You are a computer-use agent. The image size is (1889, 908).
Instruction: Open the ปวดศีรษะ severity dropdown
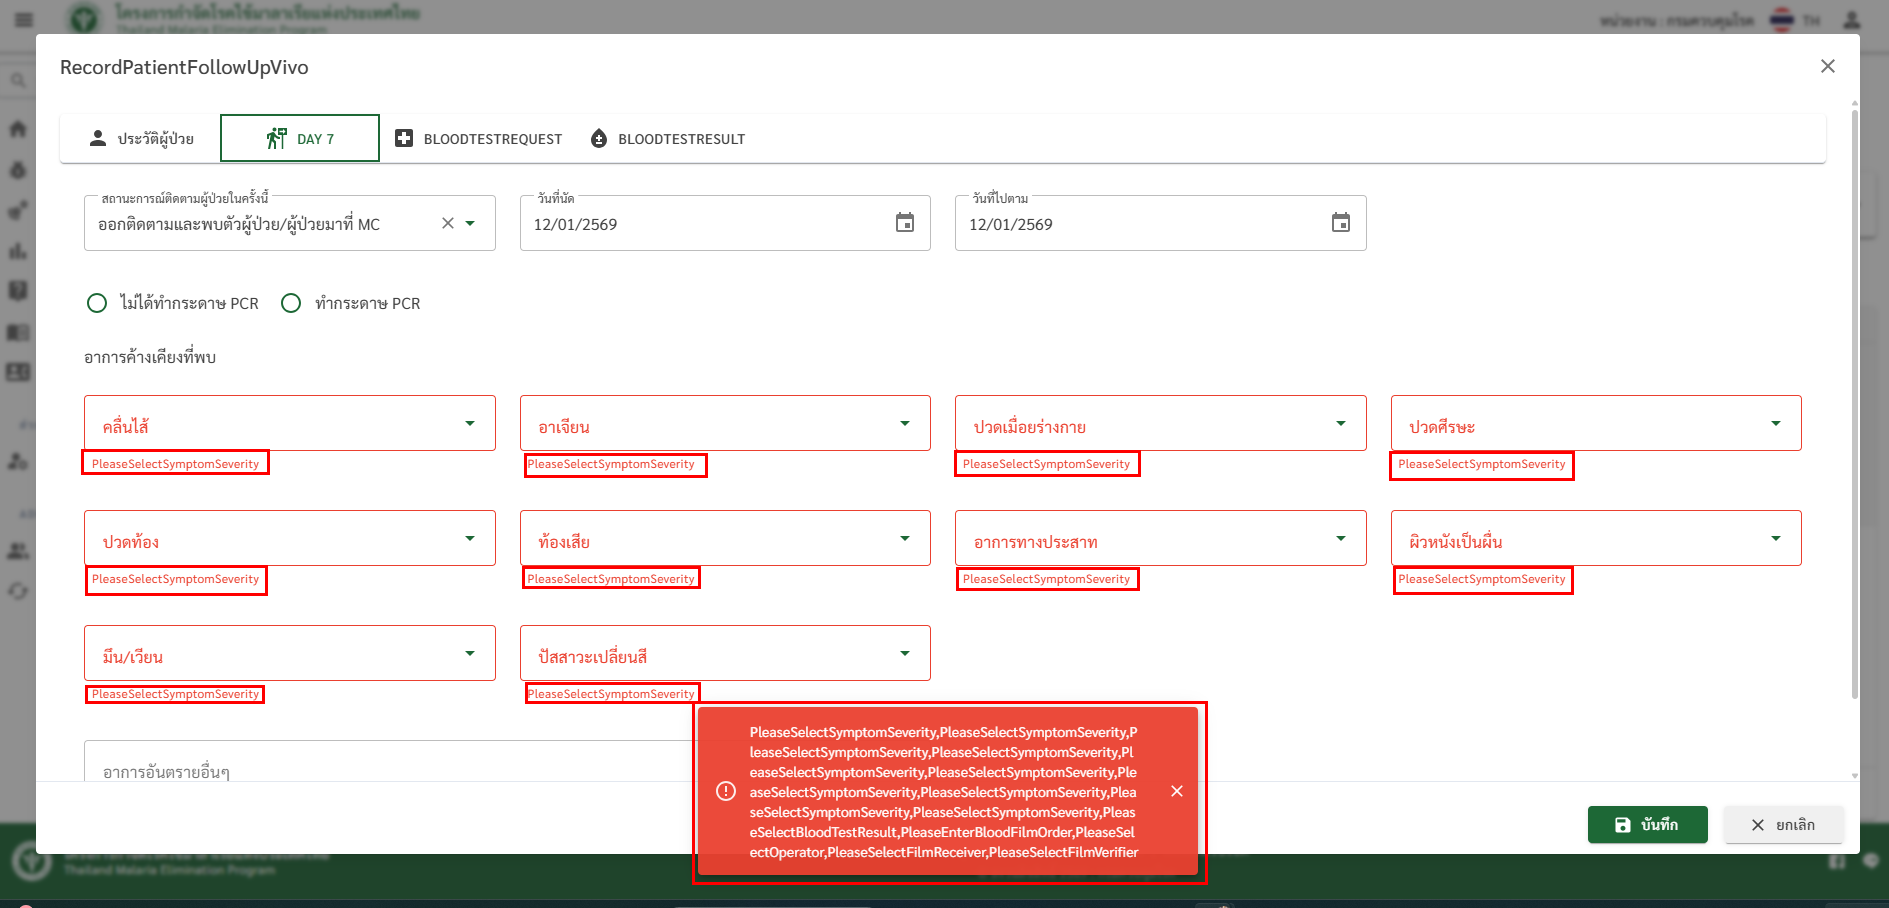pyautogui.click(x=1775, y=424)
